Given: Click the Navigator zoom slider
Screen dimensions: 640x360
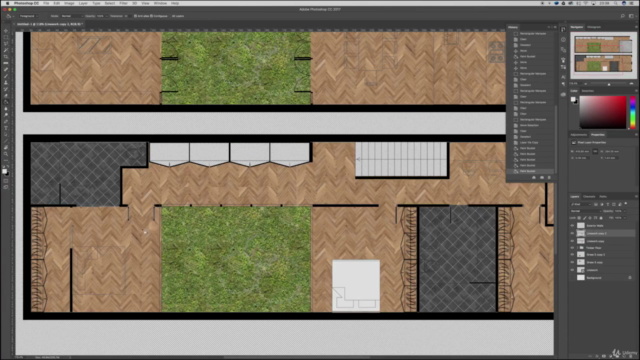Looking at the screenshot, I should tap(609, 84).
